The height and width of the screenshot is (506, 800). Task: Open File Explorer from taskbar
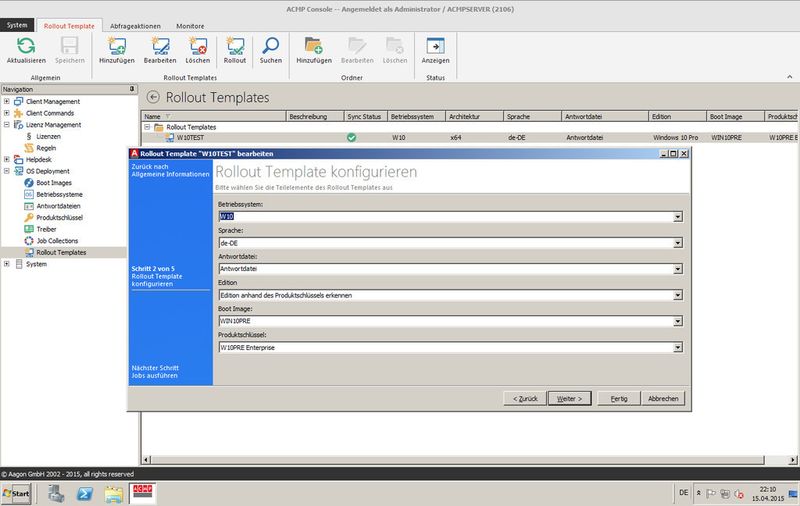tap(113, 494)
